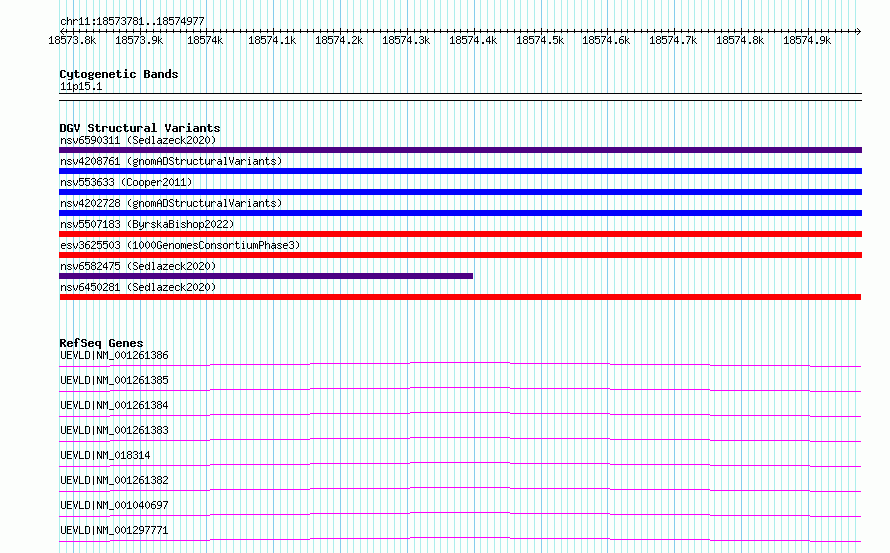Click the 18573.8k ruler tick label
Screen dimensions: 890x553
pyautogui.click(x=72, y=40)
